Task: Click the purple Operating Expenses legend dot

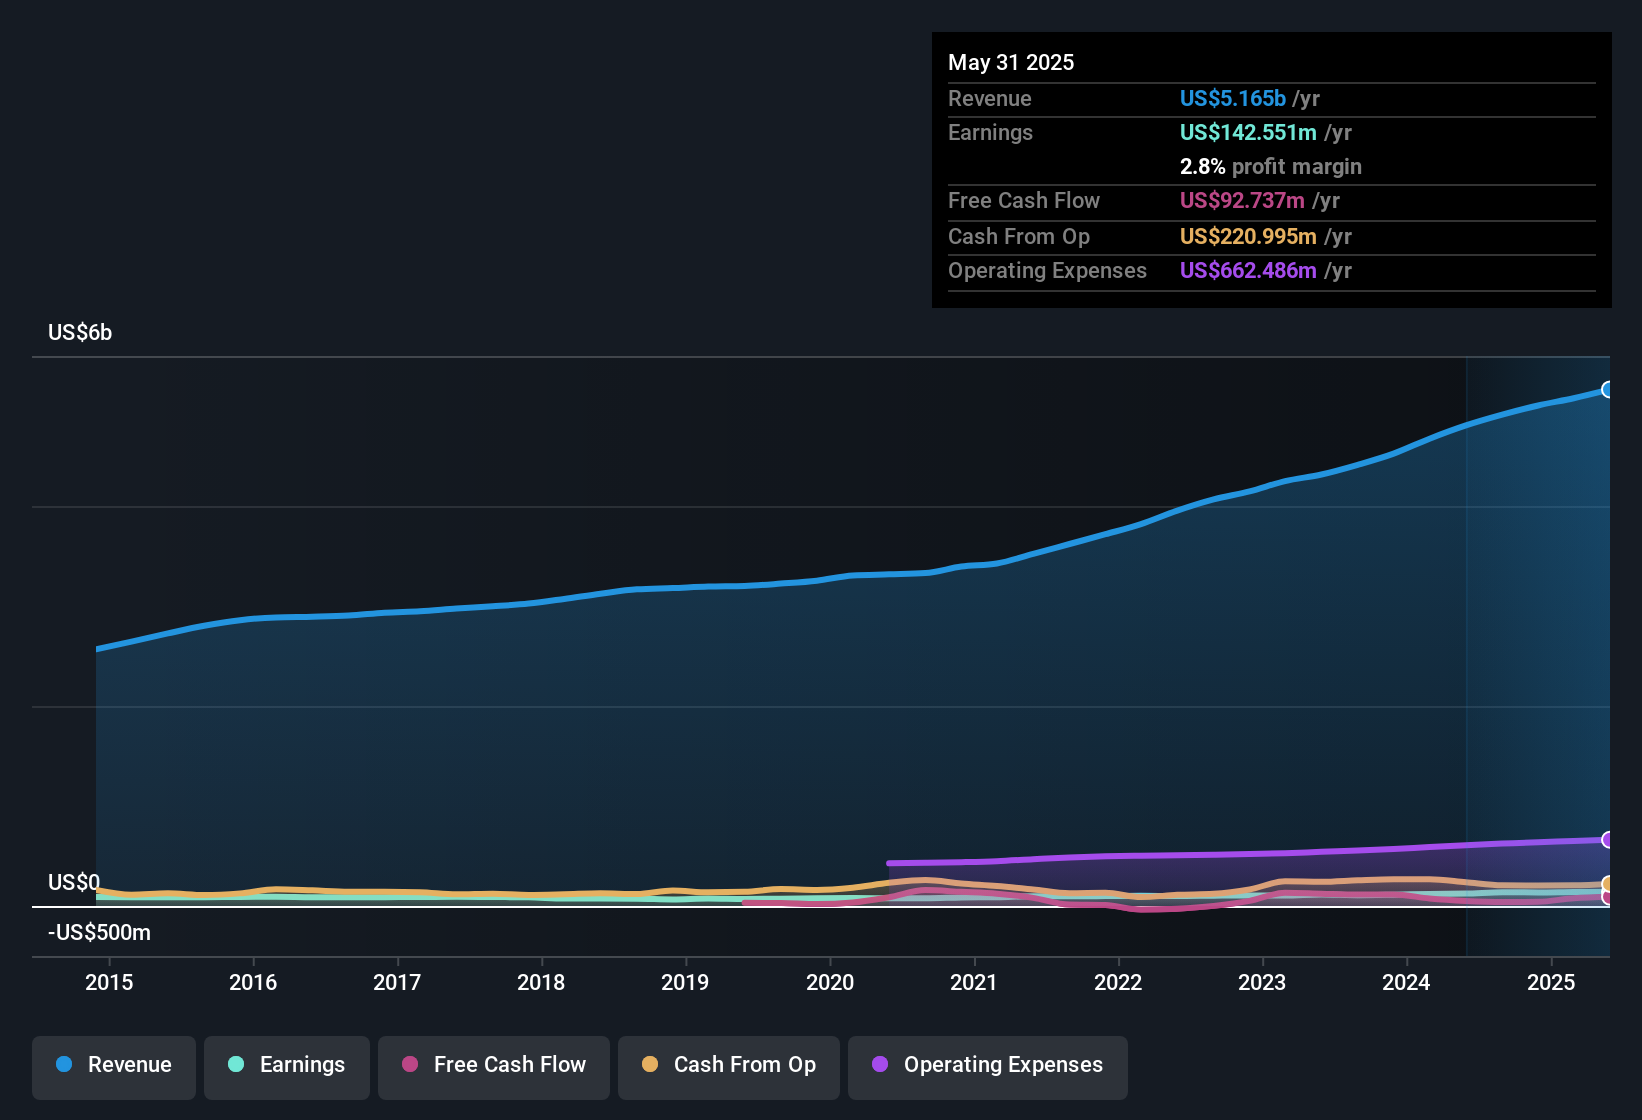Action: [880, 1064]
